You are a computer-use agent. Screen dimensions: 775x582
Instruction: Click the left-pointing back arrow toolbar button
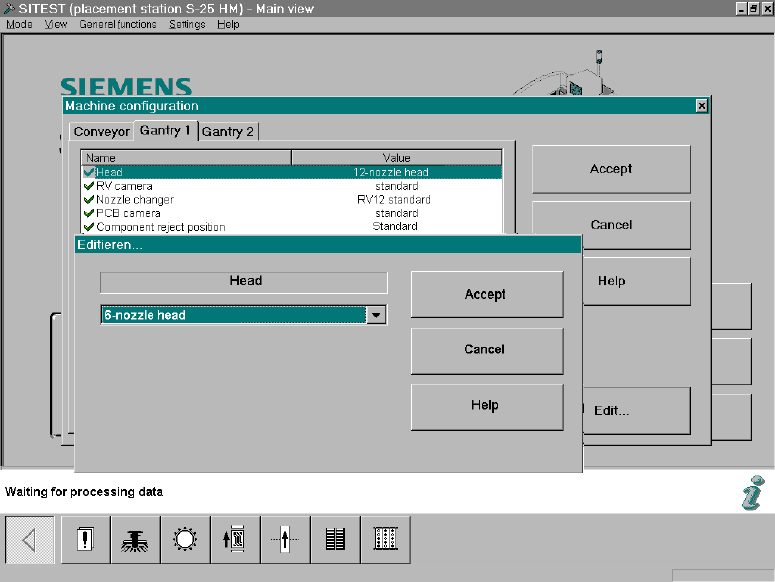tap(30, 541)
